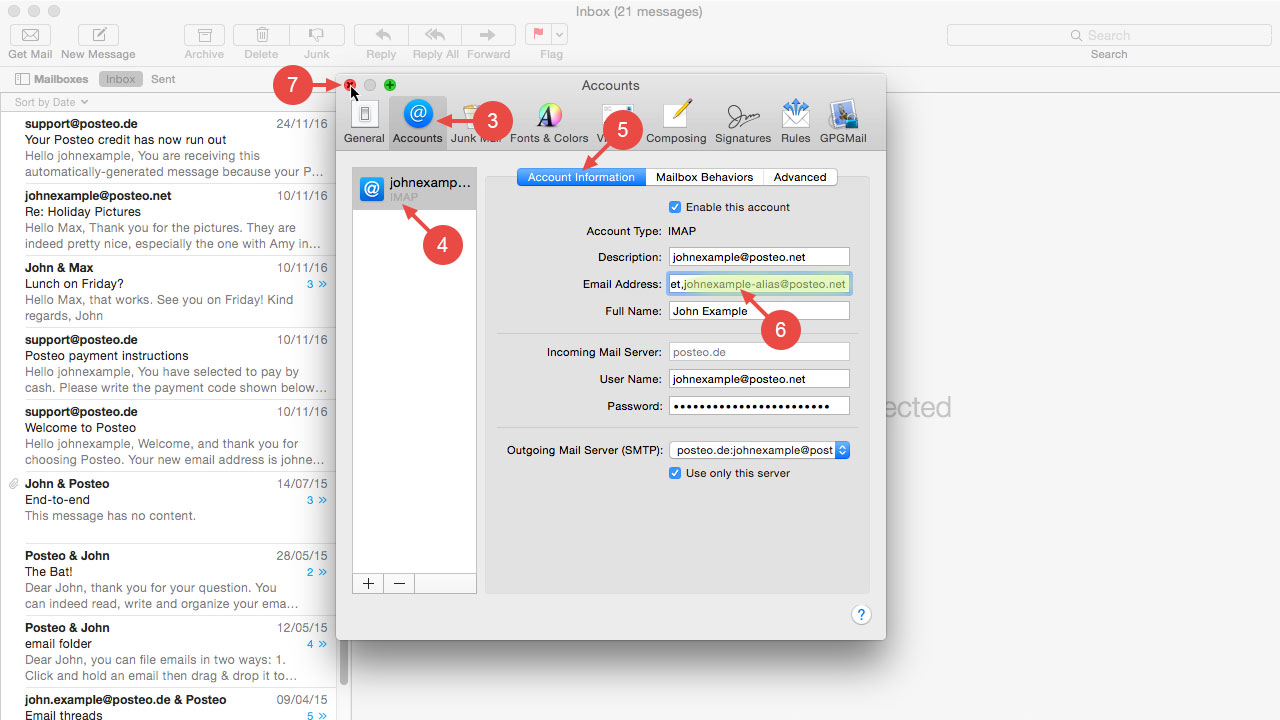This screenshot has width=1280, height=720.
Task: Toggle the Mailboxes sidebar view
Action: (44, 78)
